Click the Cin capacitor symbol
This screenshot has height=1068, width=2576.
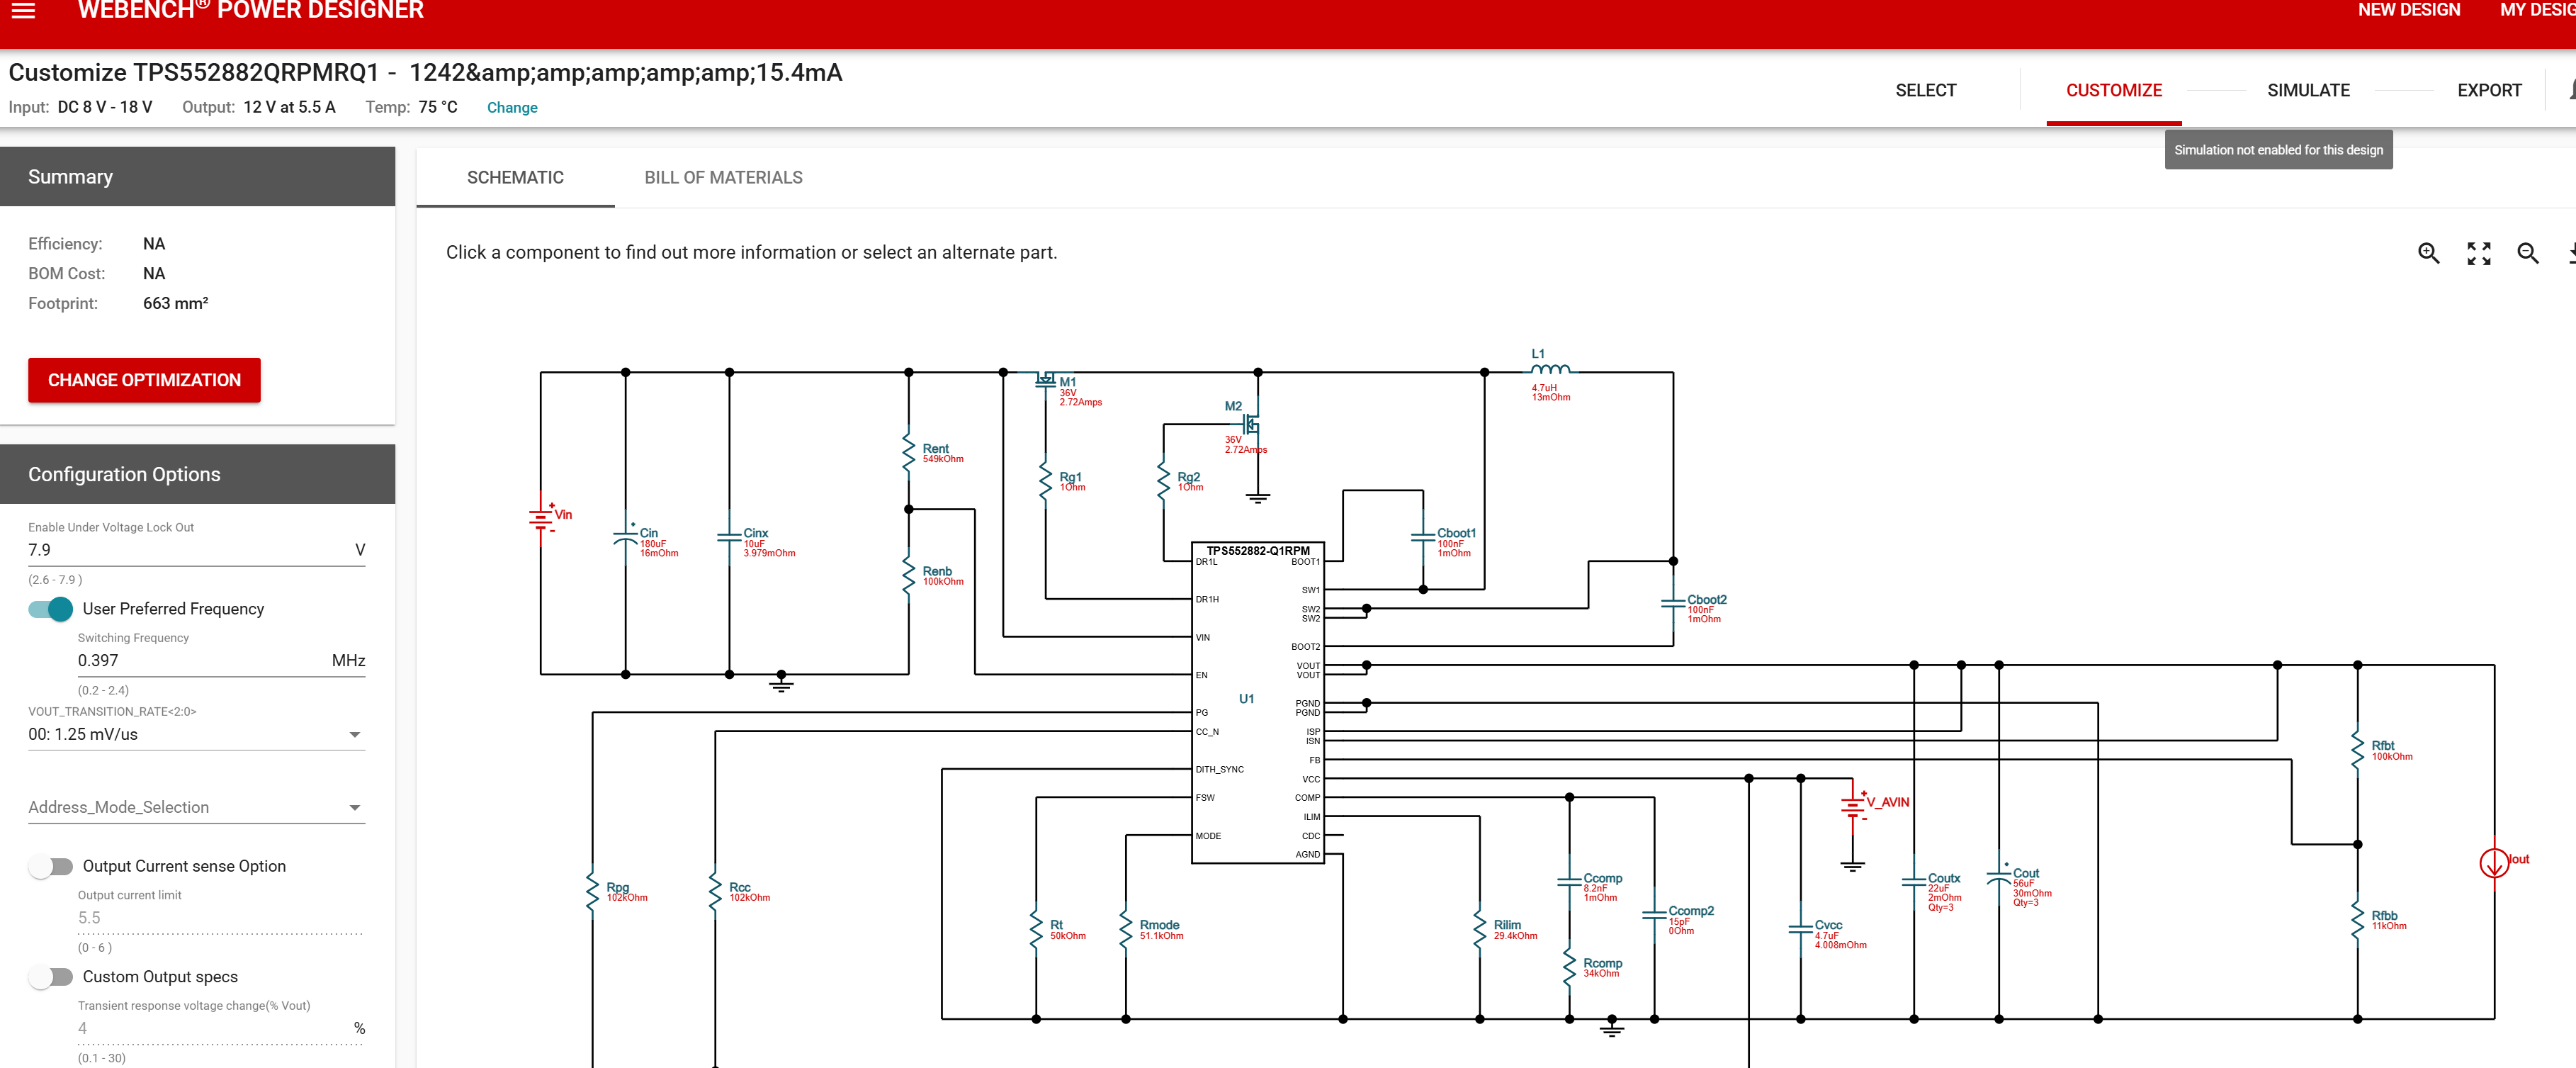tap(626, 537)
